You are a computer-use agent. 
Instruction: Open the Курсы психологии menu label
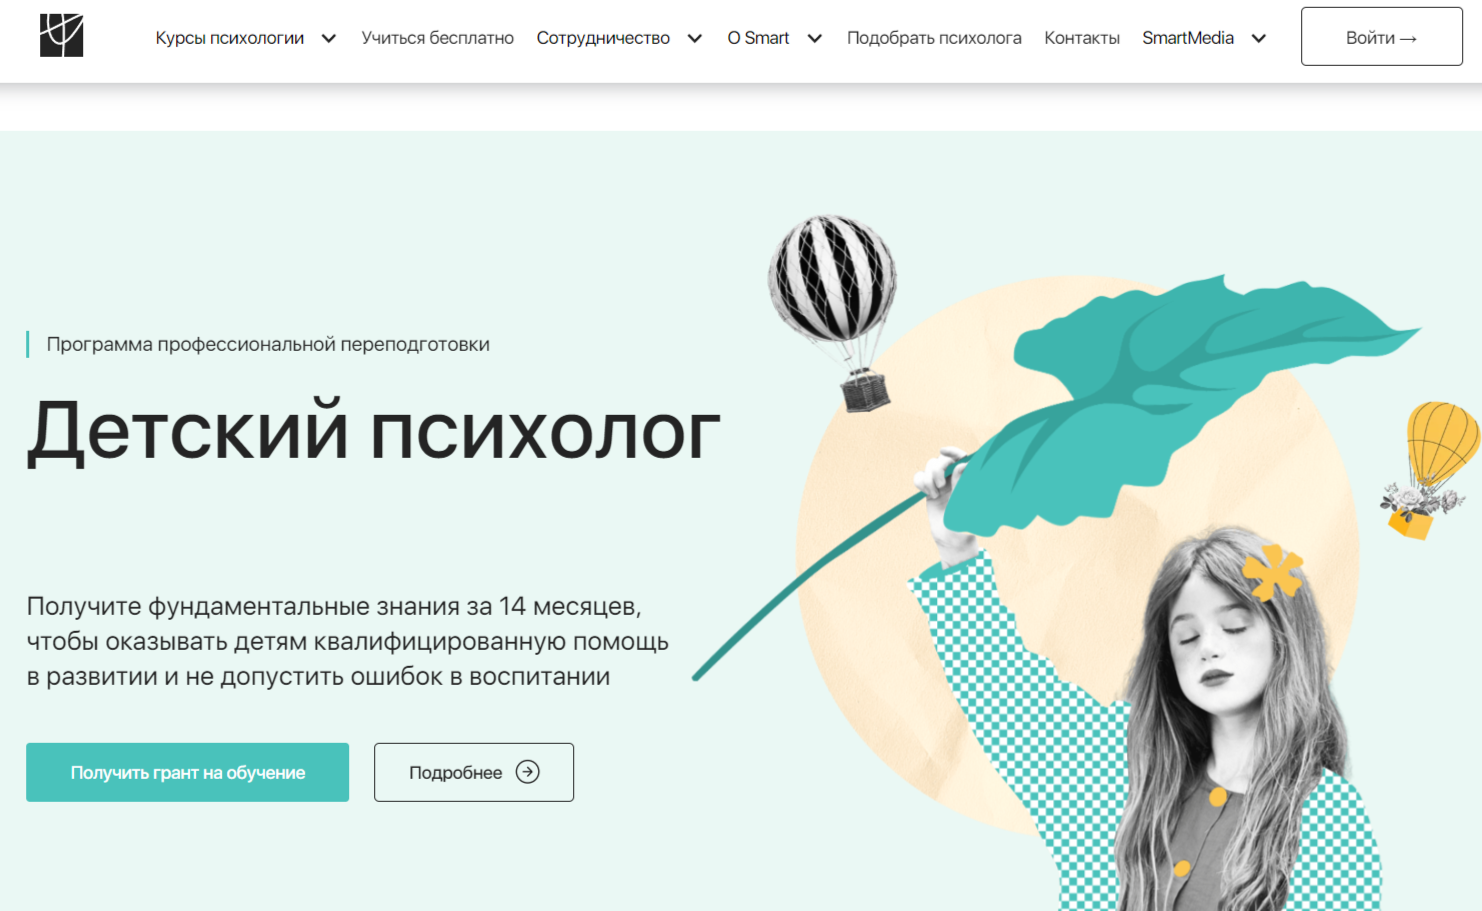click(230, 38)
